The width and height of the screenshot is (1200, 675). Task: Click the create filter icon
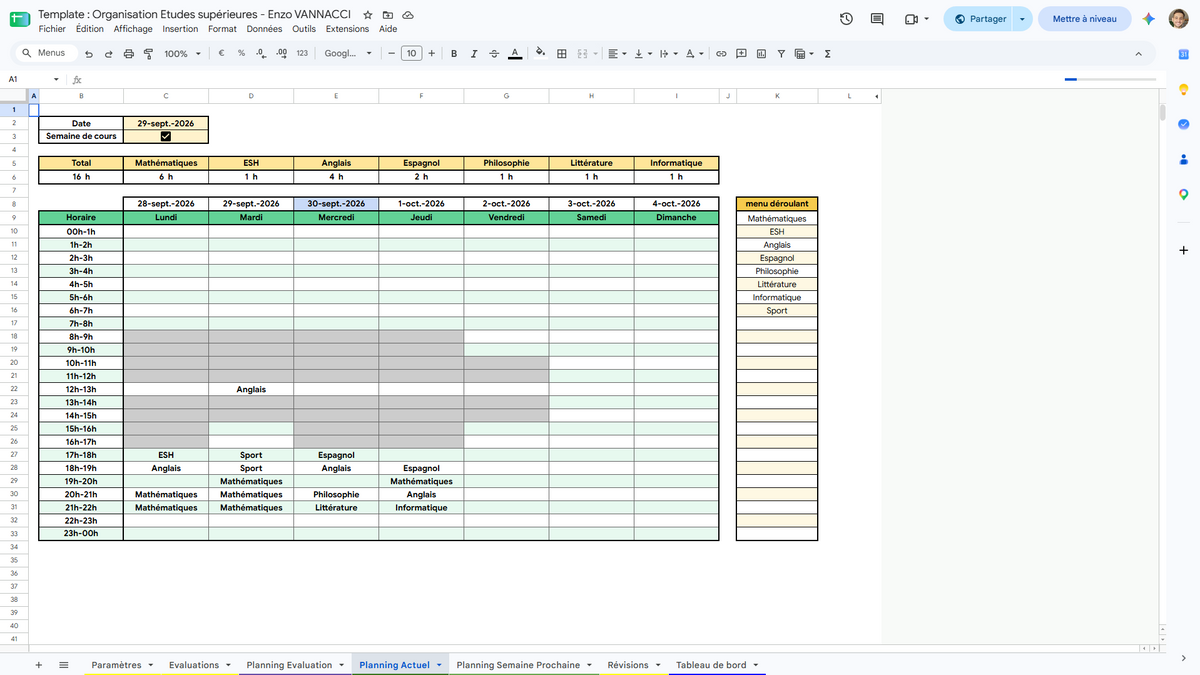pyautogui.click(x=781, y=53)
